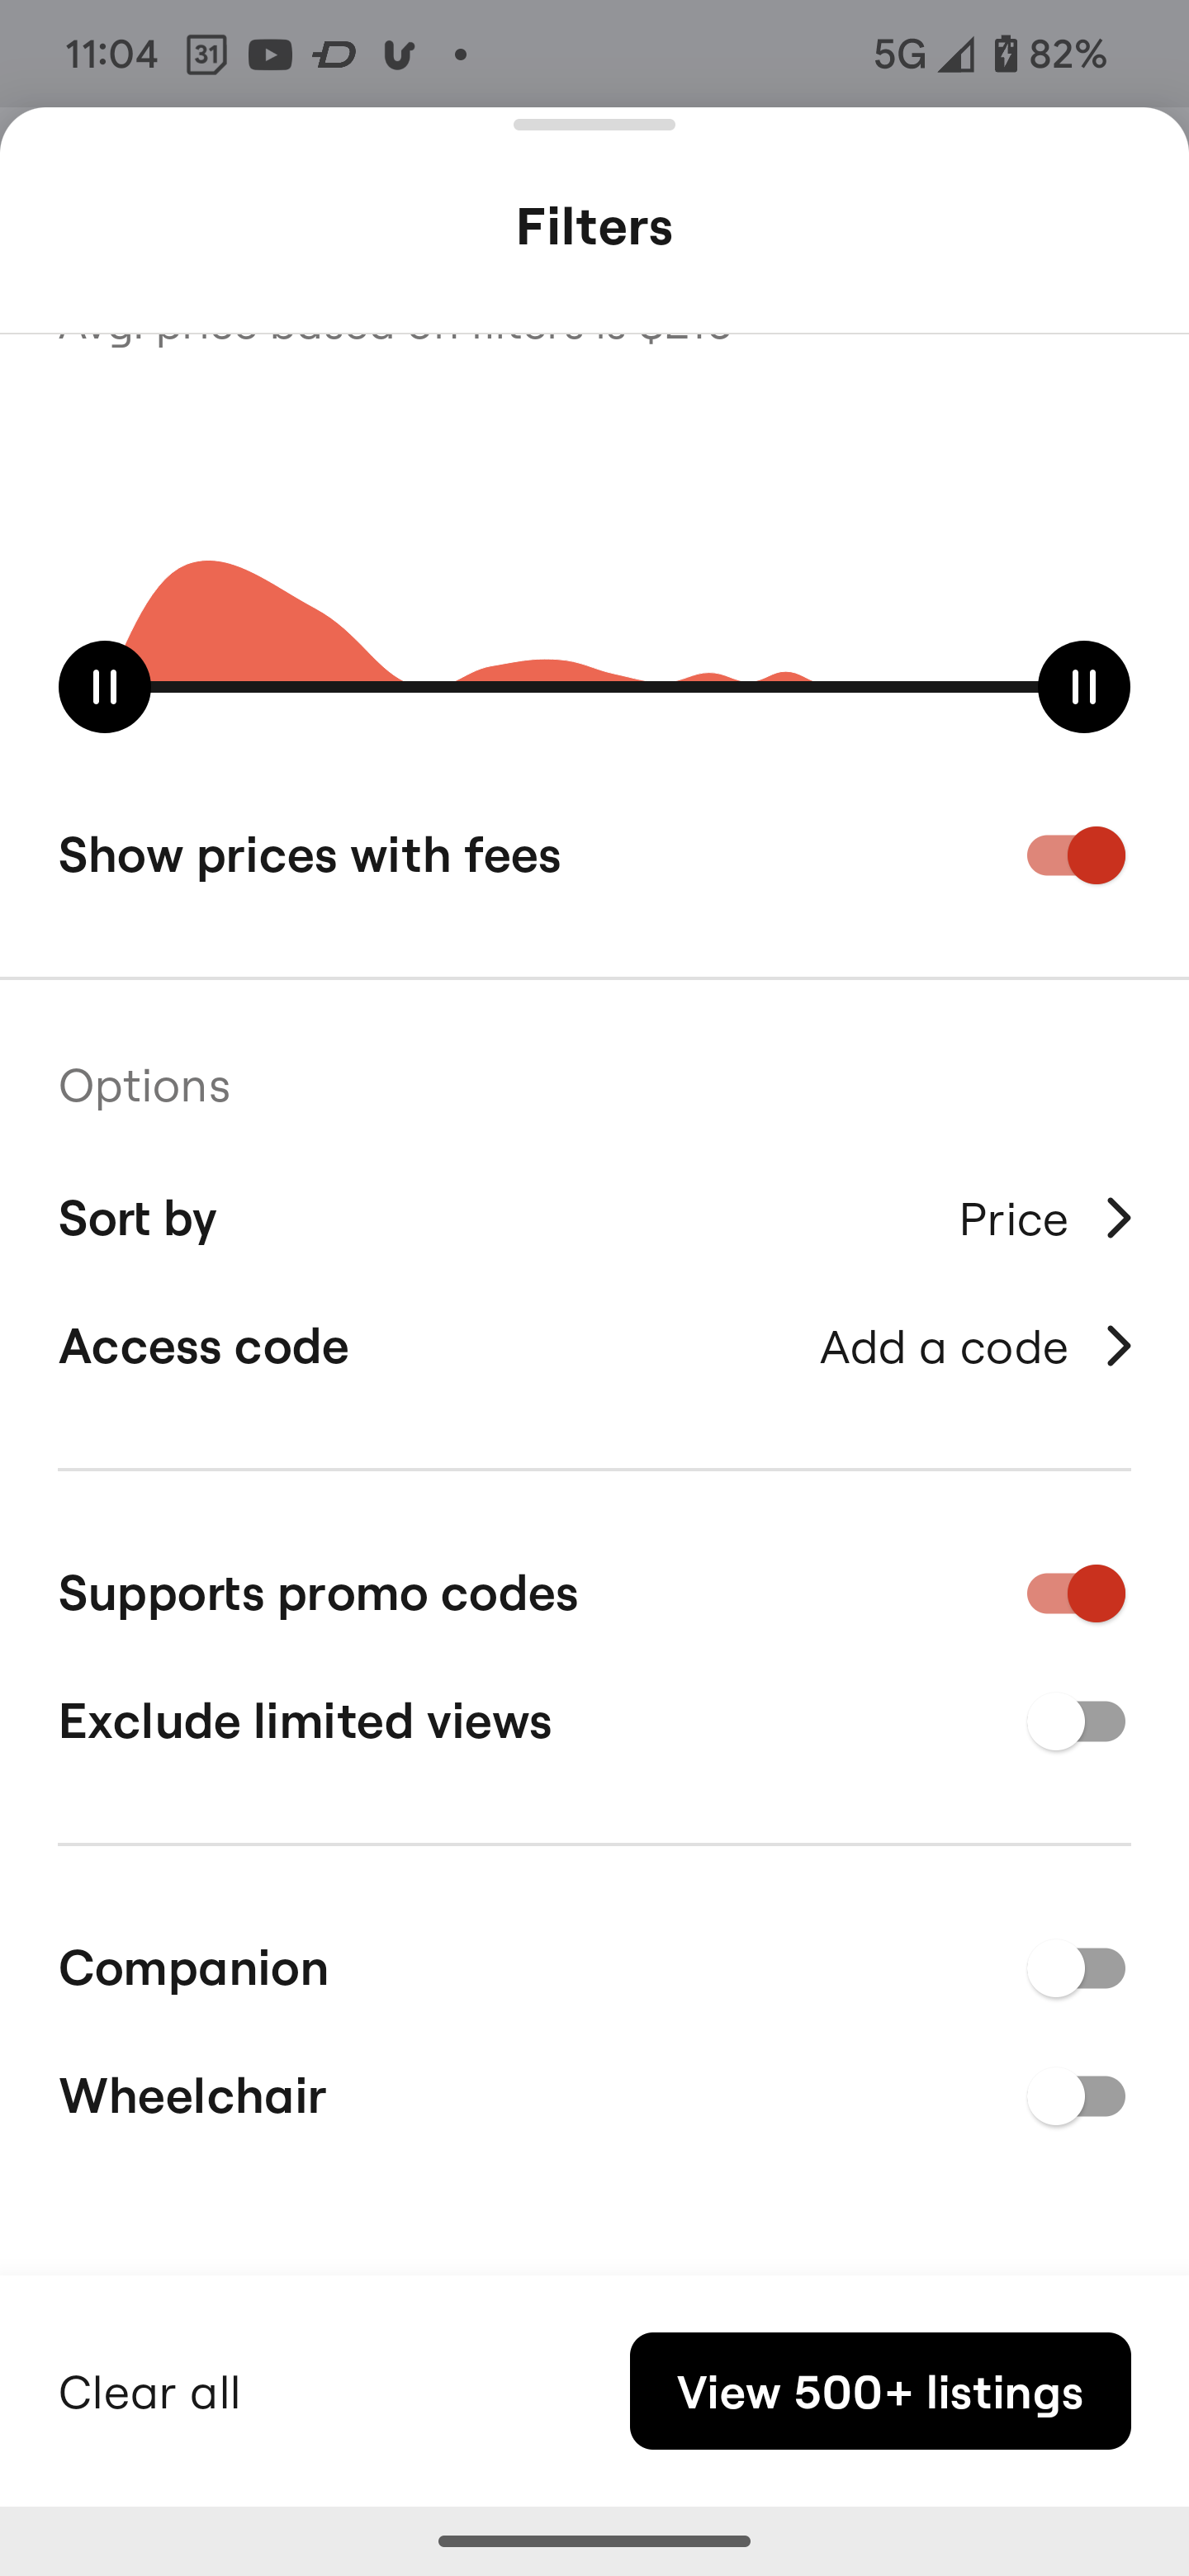This screenshot has height=2576, width=1189.
Task: Tap Clear all filters link
Action: click(x=150, y=2392)
